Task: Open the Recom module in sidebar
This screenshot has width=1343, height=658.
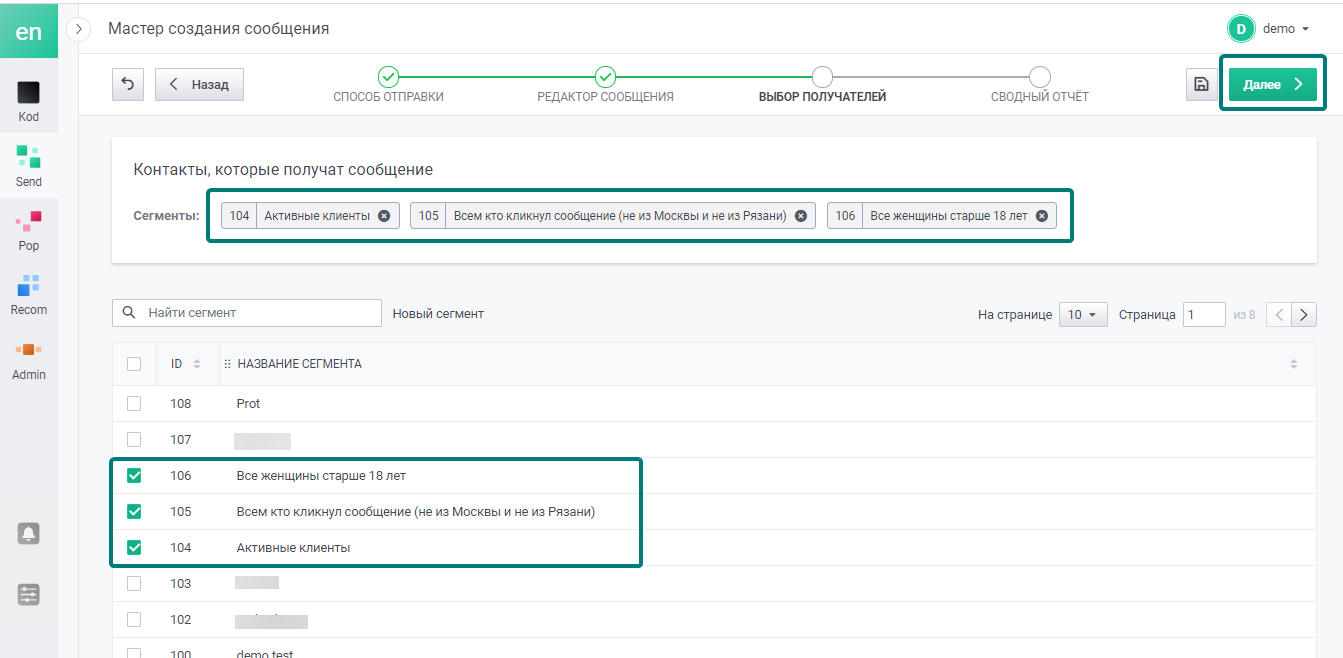Action: [x=28, y=295]
